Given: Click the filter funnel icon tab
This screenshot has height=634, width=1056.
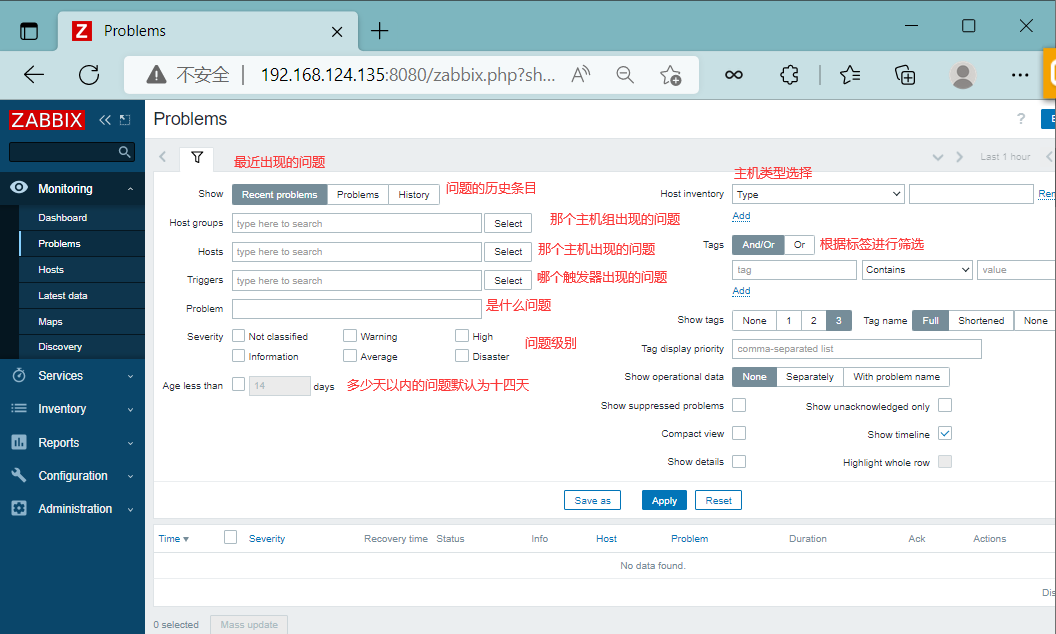Looking at the screenshot, I should (197, 158).
